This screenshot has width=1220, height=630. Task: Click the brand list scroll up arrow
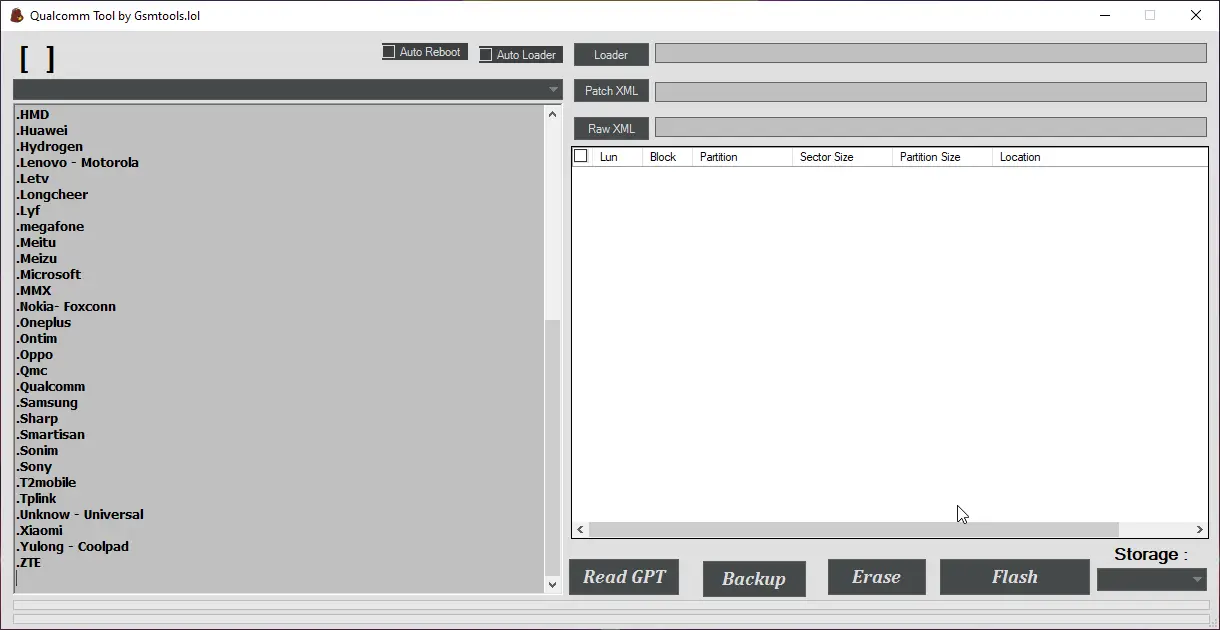[553, 114]
